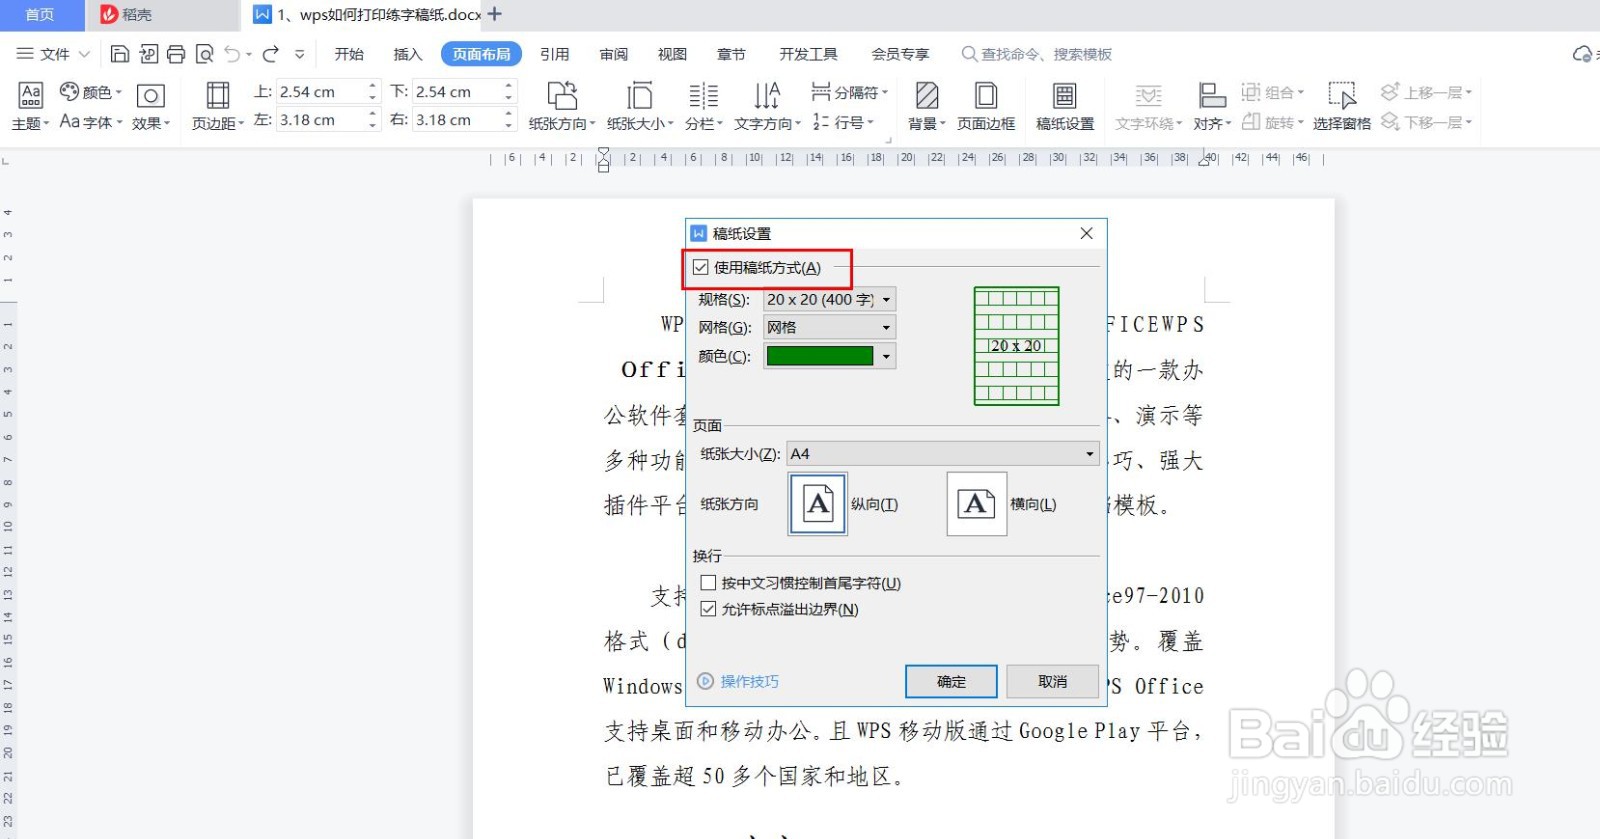
Task: Click the 选择窗格 selection pane icon
Action: 1342,95
